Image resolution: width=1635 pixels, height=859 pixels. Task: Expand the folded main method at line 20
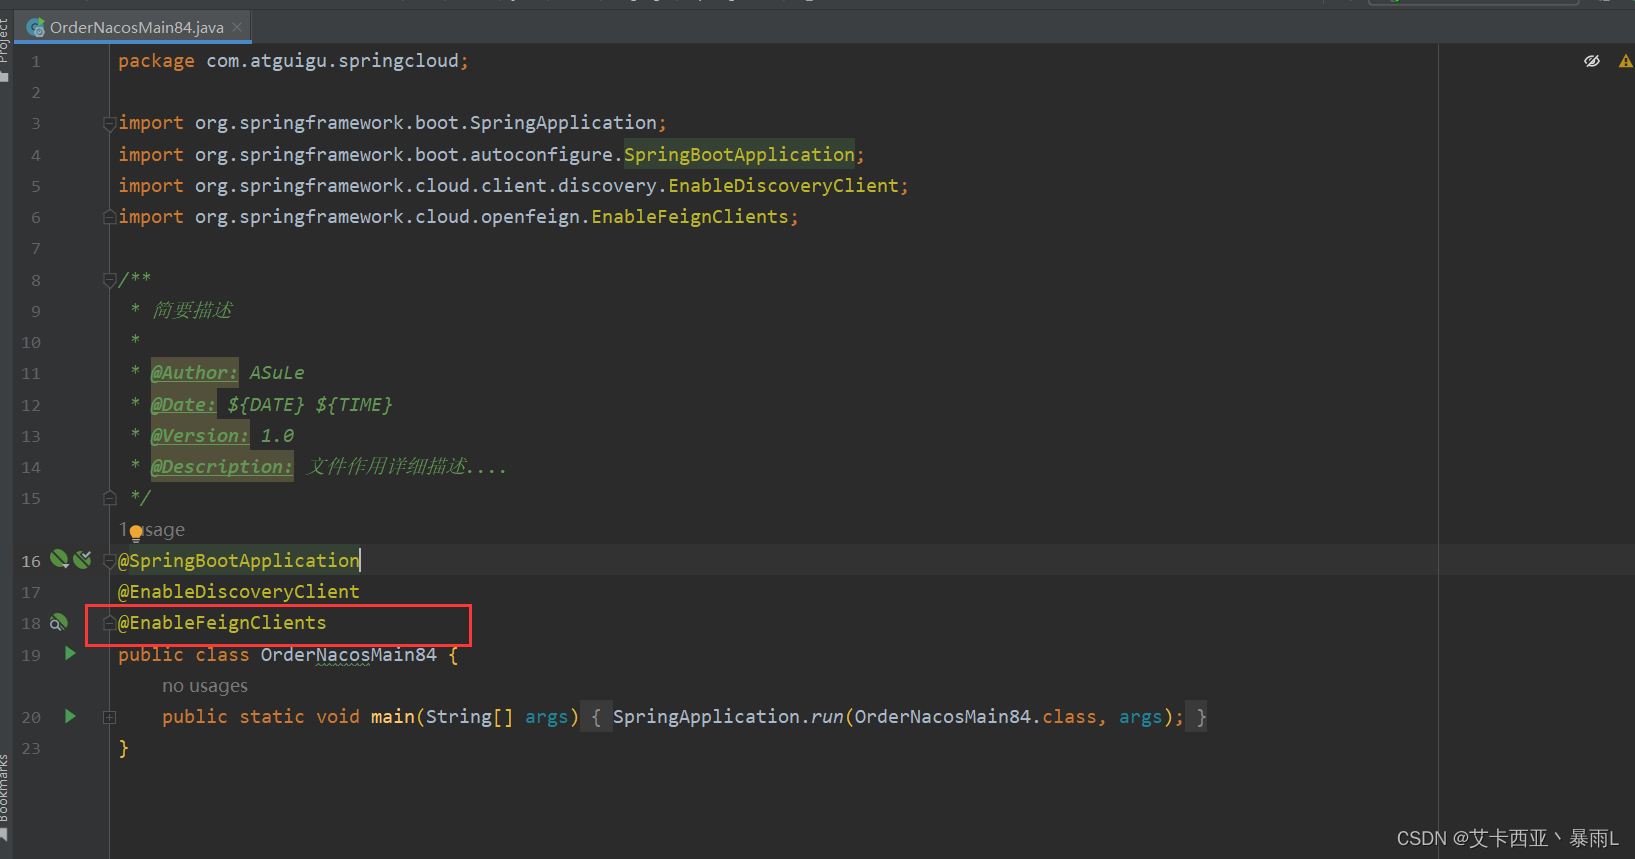(109, 717)
